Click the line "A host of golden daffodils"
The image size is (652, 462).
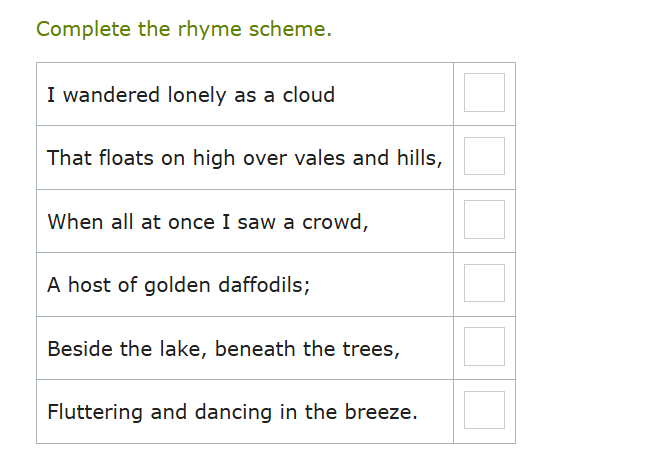pos(179,285)
